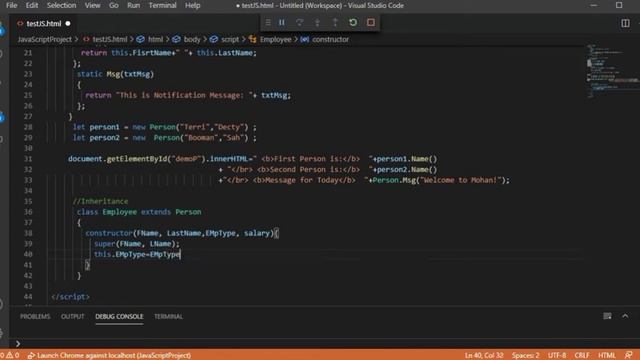Click the 'static Msg(txtMsg)' code line
The width and height of the screenshot is (640, 360).
pyautogui.click(x=116, y=74)
